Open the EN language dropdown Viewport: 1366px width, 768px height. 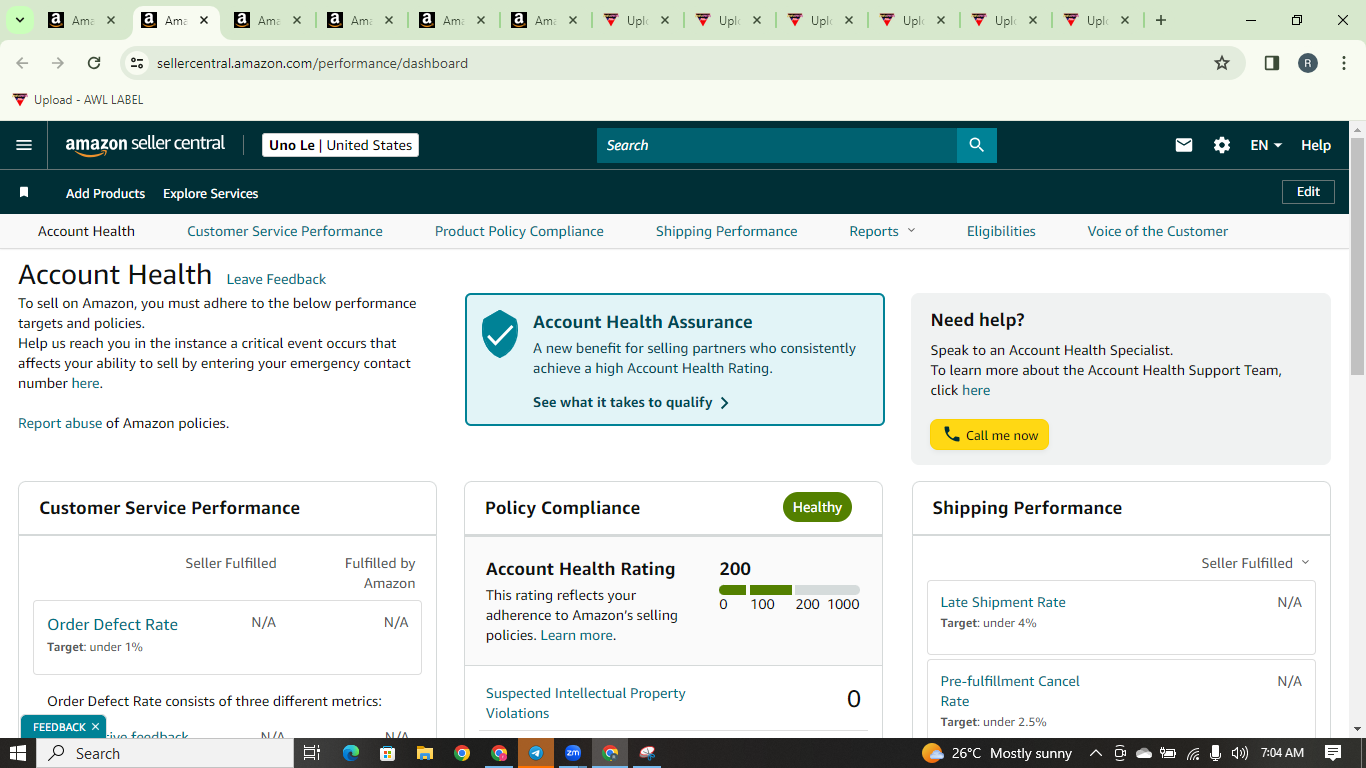[1266, 145]
